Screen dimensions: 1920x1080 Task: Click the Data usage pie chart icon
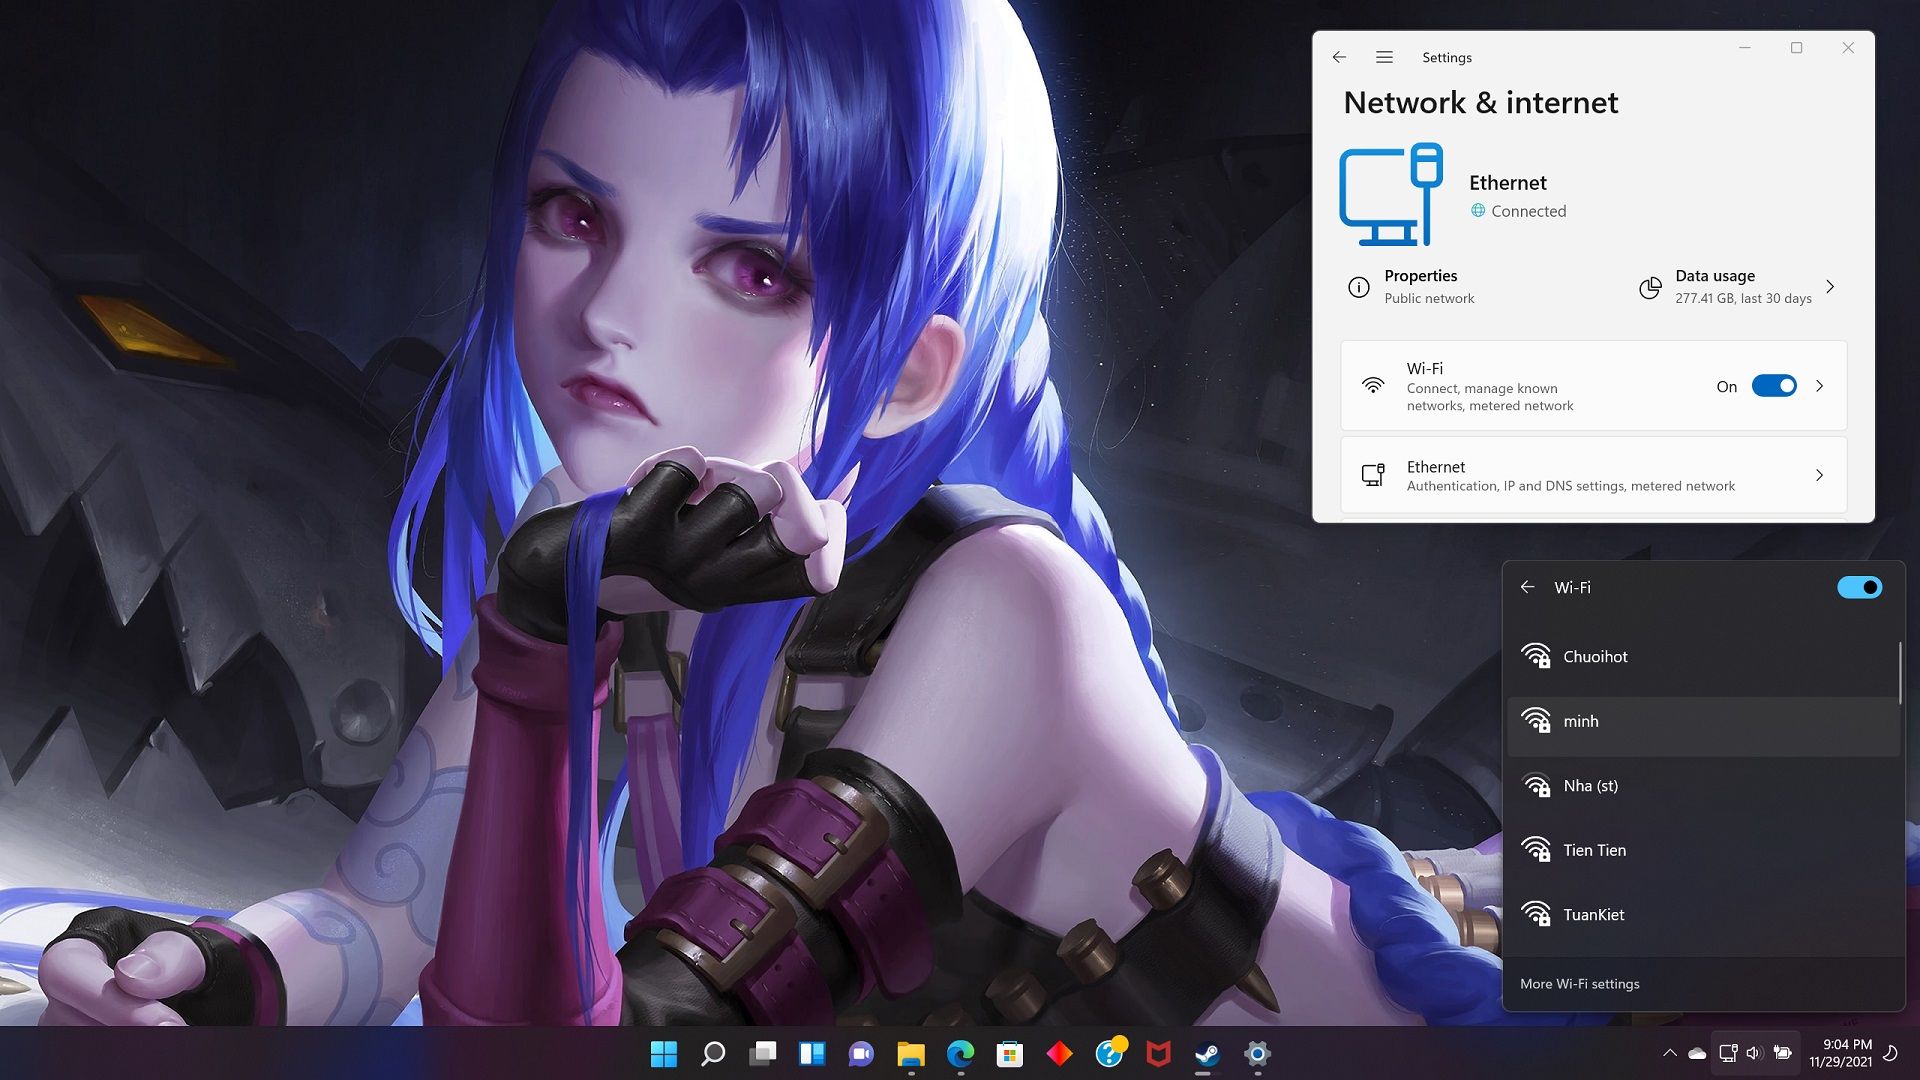click(1650, 288)
